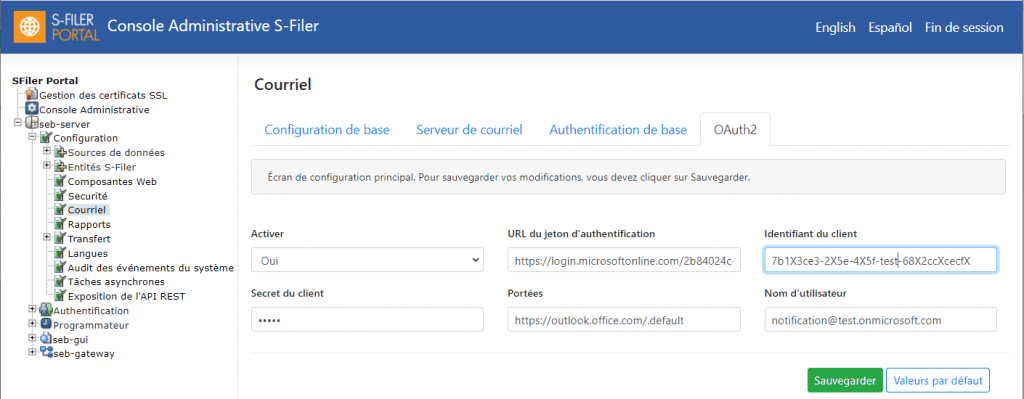Click the SFiler Portal root label

coord(45,81)
